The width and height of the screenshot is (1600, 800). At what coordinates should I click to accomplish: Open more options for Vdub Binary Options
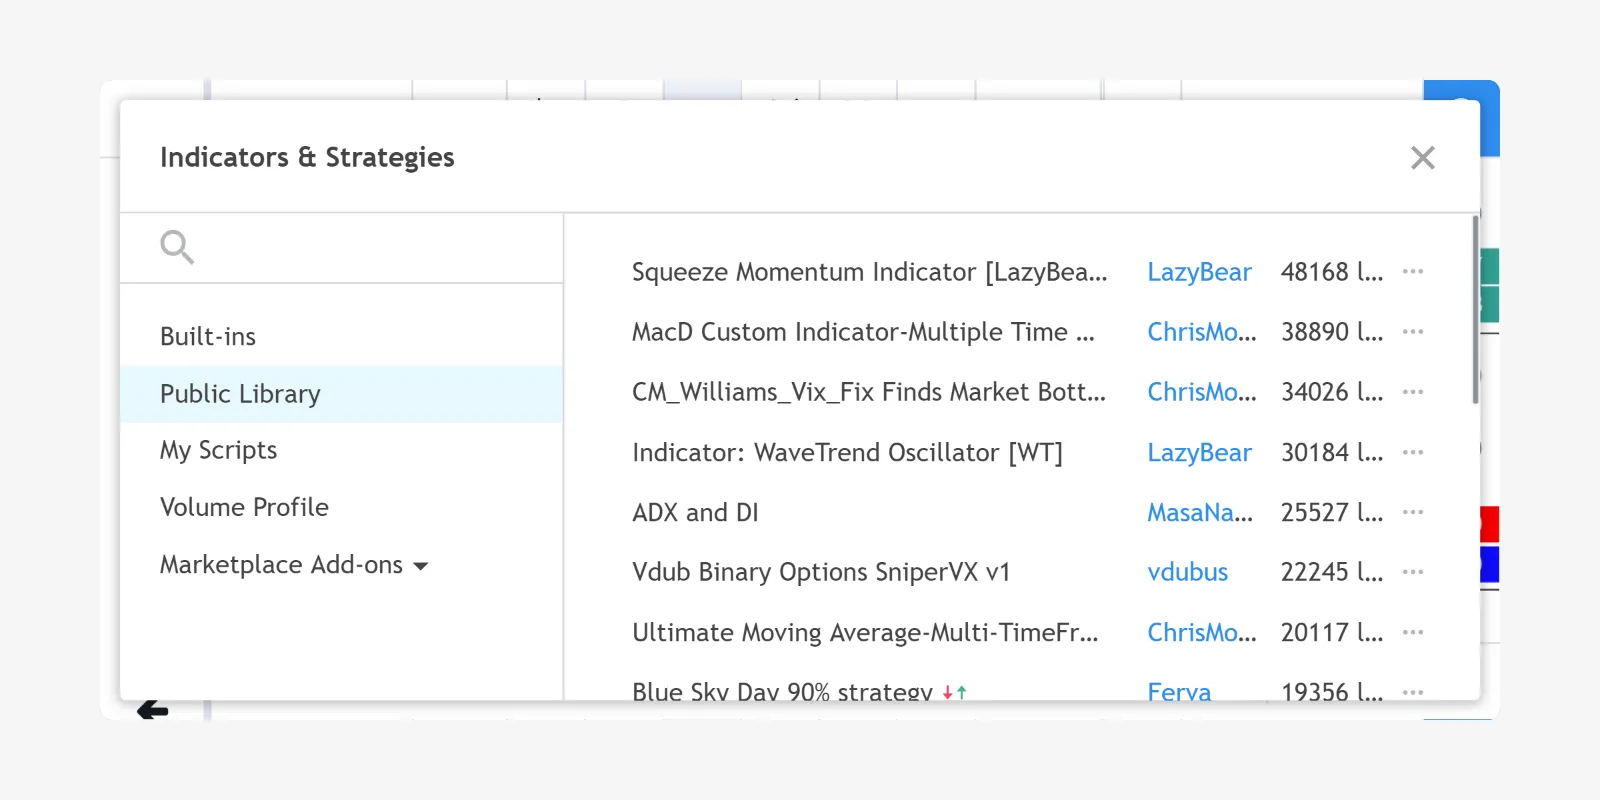coord(1412,572)
